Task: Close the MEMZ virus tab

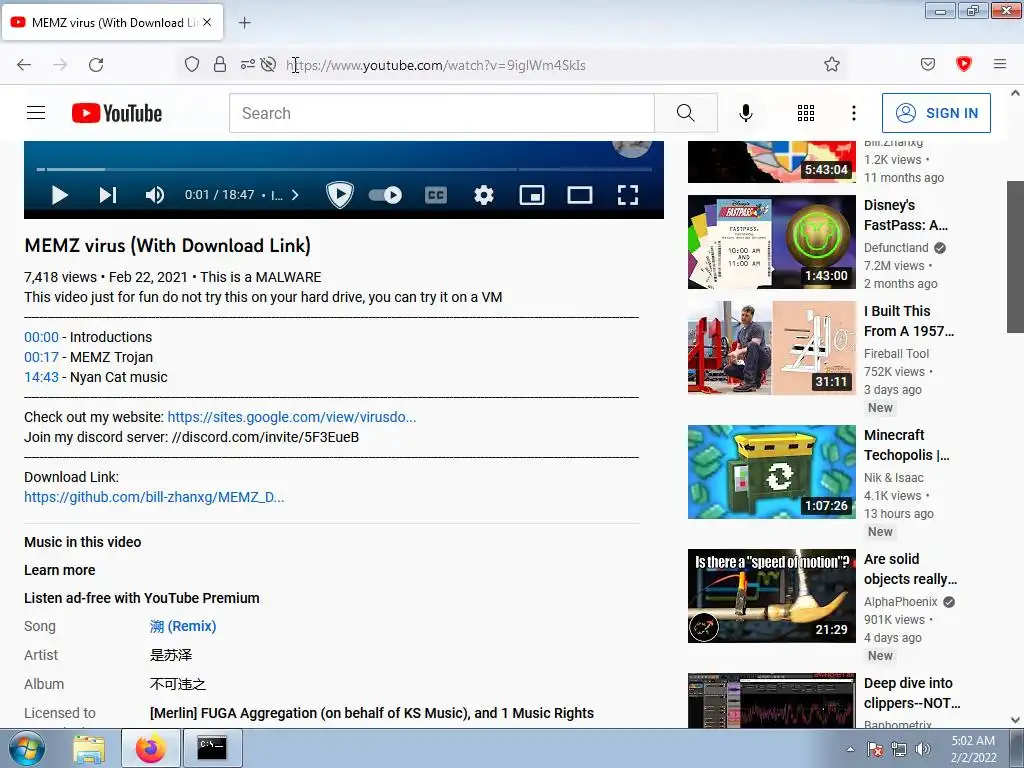Action: [x=207, y=22]
